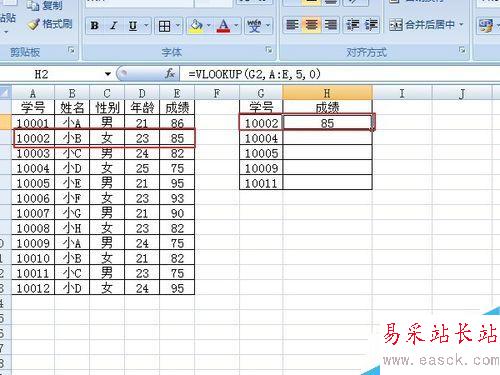Viewport: 500px width, 375px height.
Task: Click header cell 姓名
Action: tap(72, 108)
